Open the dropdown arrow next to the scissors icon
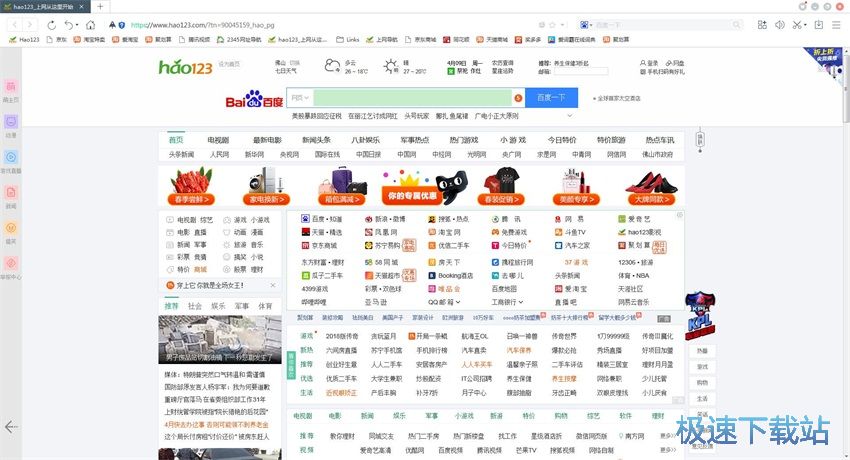The width and height of the screenshot is (850, 460). (805, 25)
